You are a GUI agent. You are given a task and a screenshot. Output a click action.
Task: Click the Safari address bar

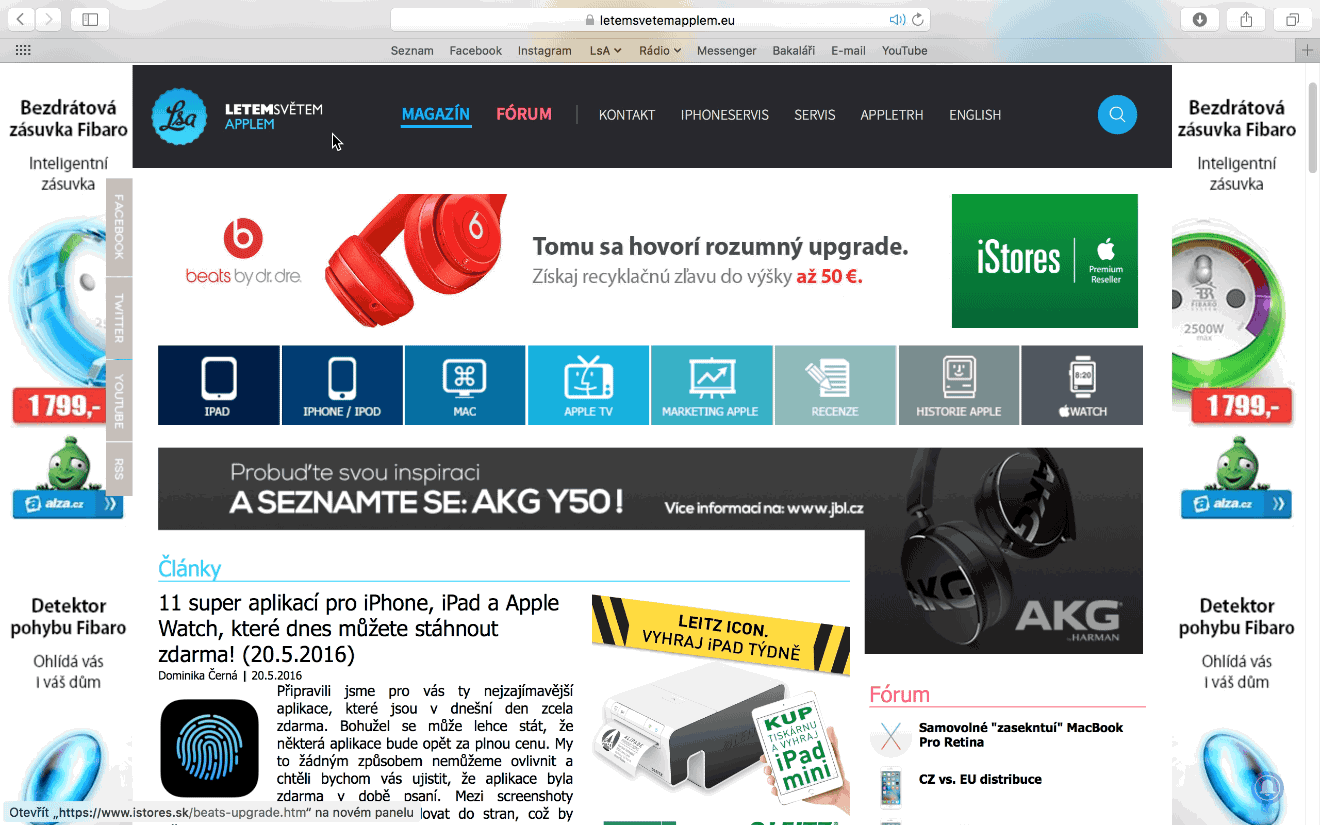click(660, 20)
